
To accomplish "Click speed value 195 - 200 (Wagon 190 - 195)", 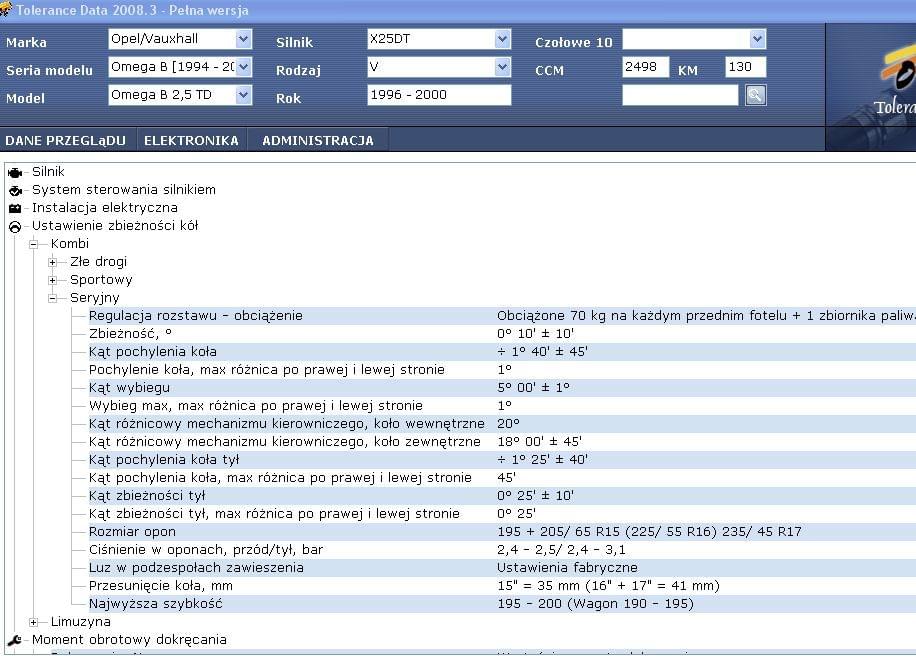I will 595,604.
